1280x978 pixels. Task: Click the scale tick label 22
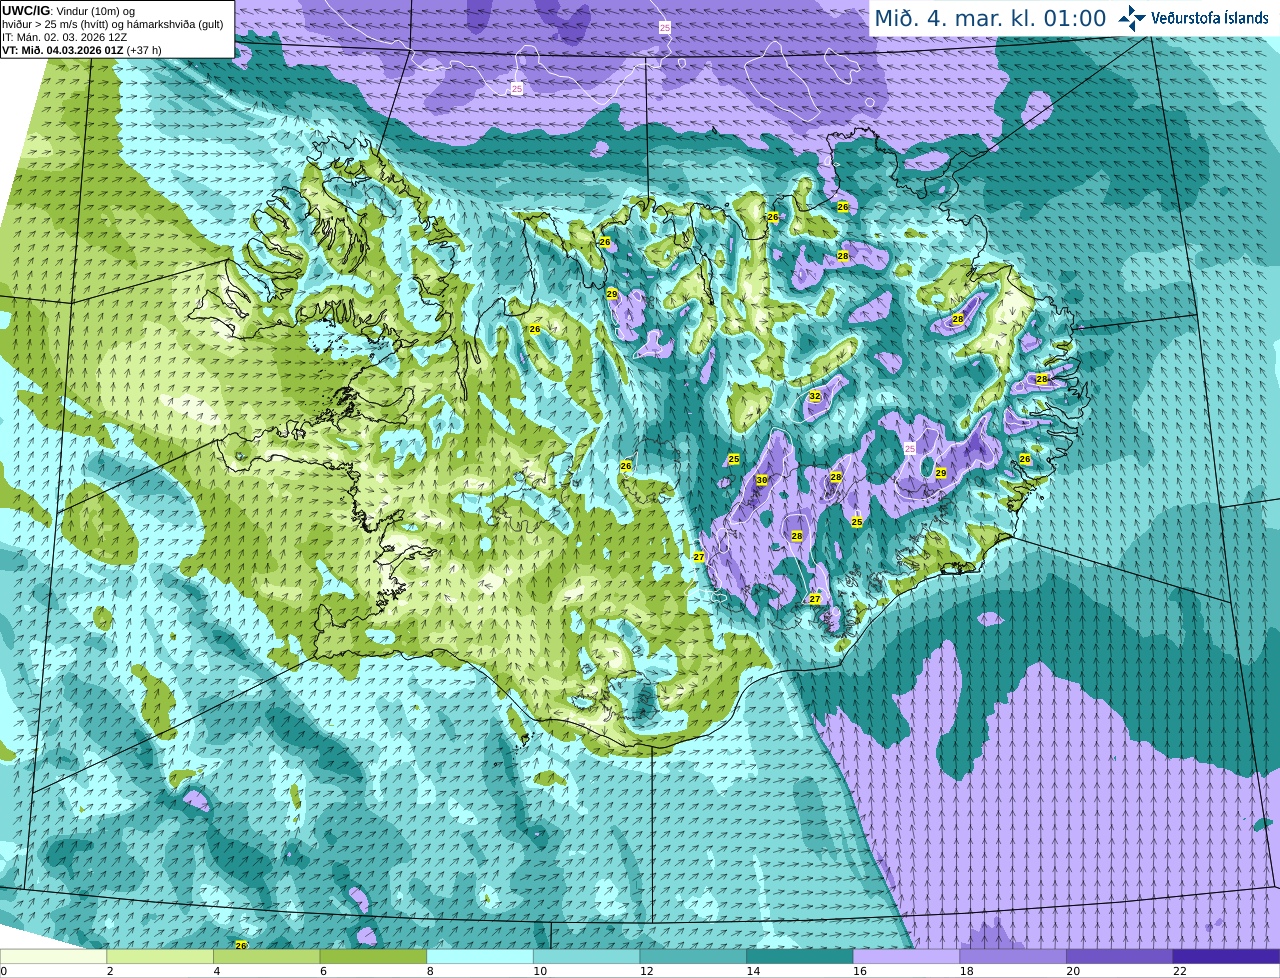click(x=1182, y=971)
